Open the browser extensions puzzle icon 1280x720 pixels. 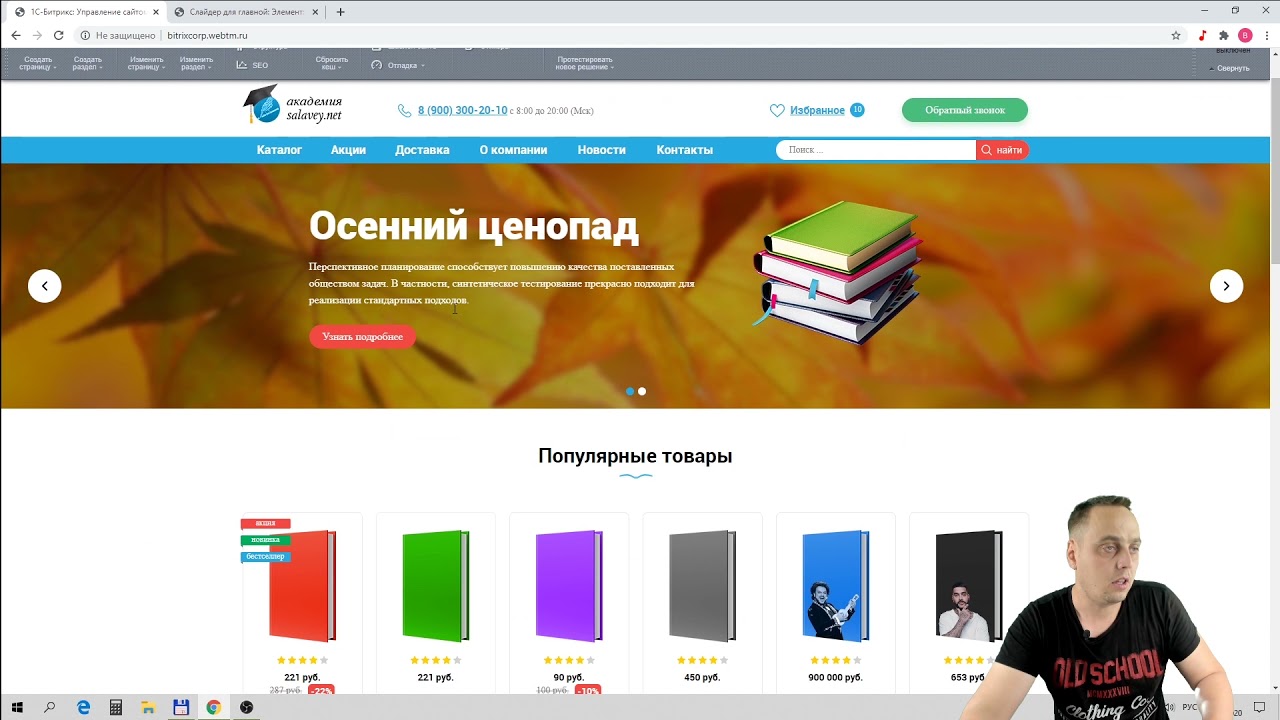1223,35
